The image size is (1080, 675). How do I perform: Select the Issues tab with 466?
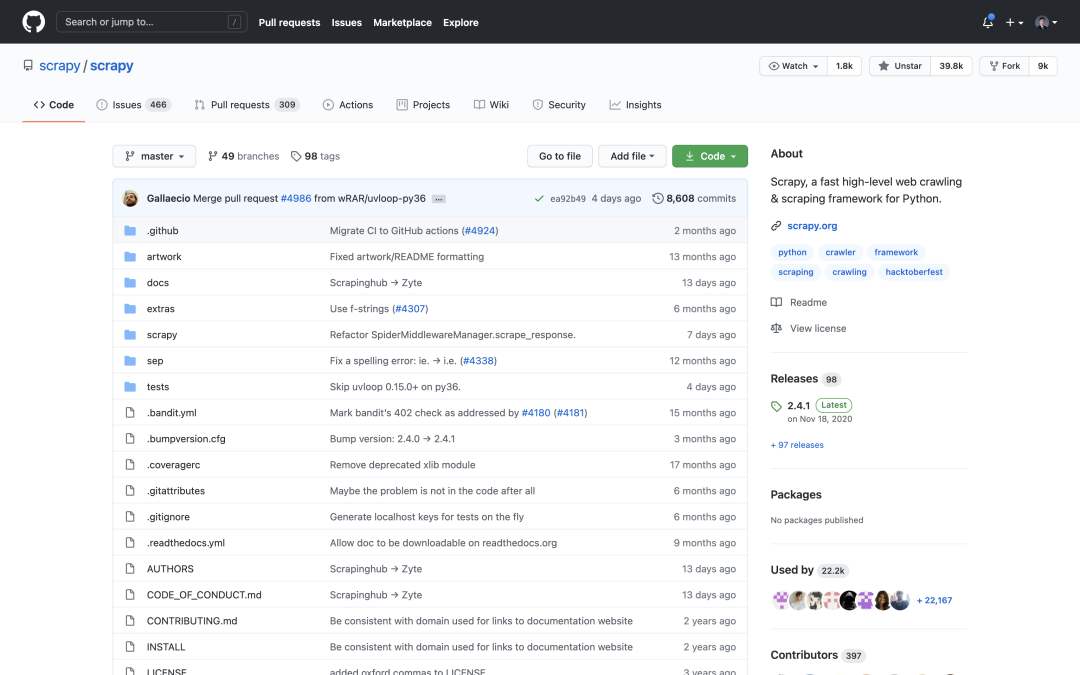[x=134, y=105]
